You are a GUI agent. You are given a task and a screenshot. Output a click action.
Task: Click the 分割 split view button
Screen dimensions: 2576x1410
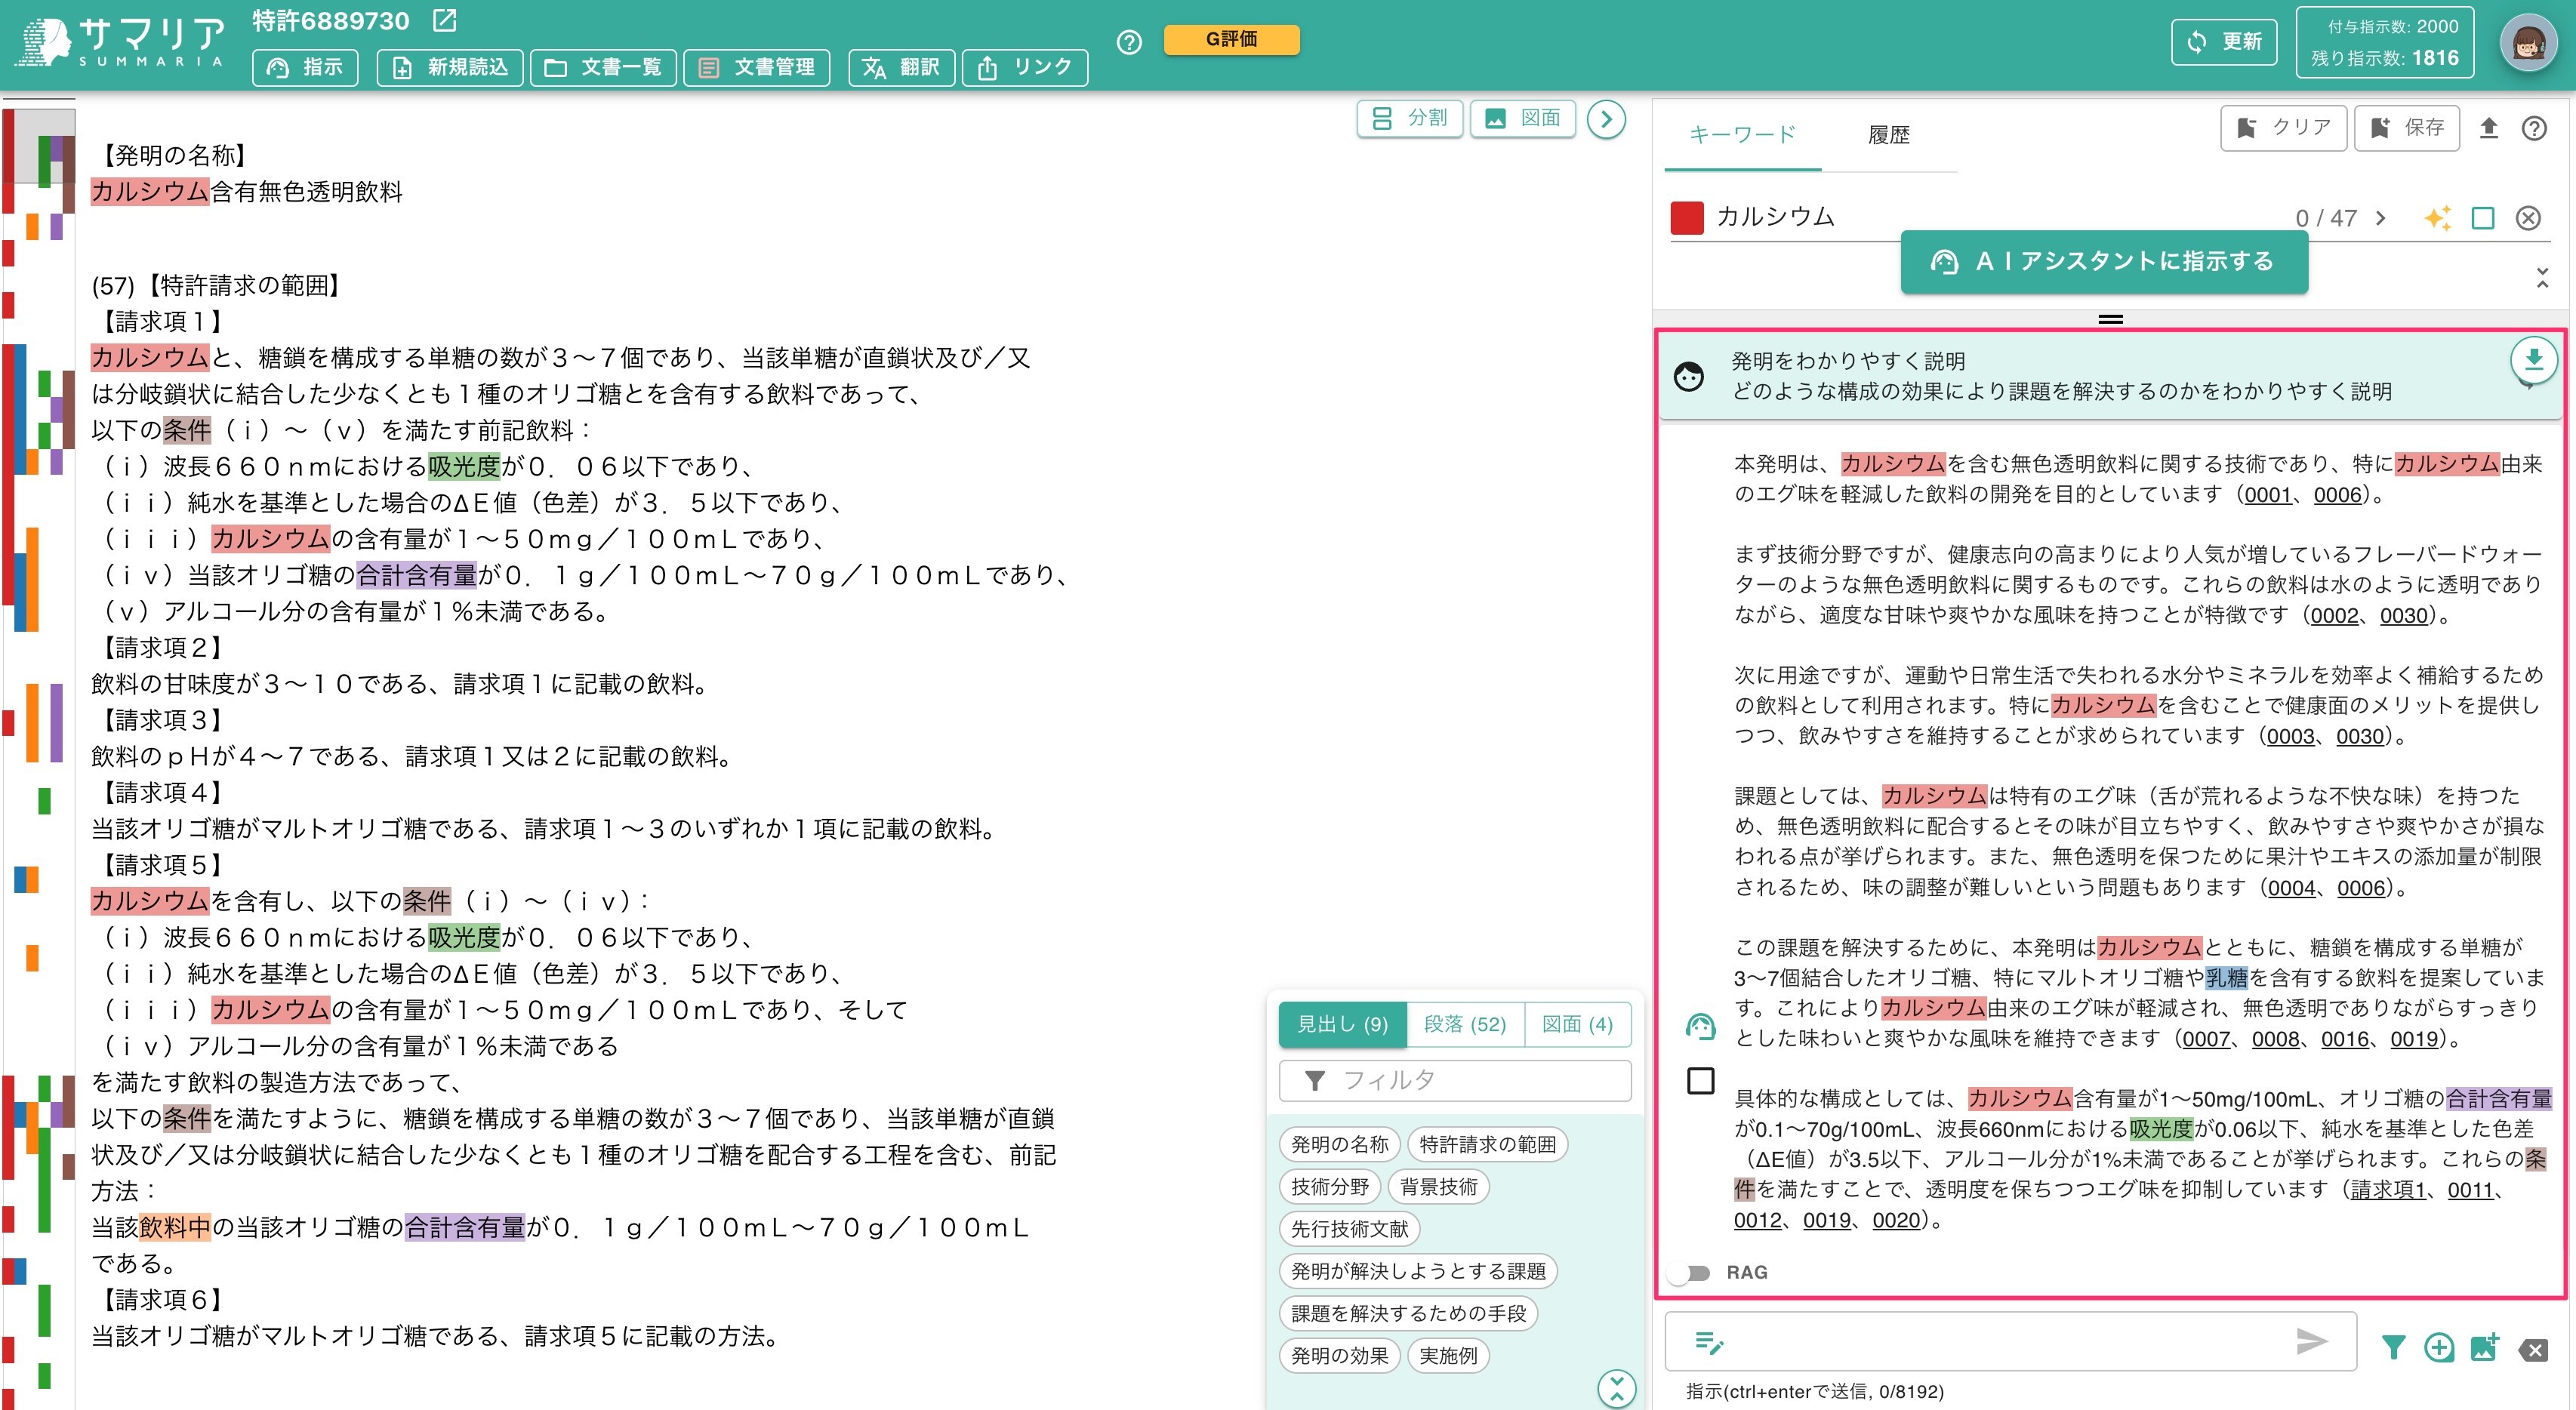[1409, 118]
